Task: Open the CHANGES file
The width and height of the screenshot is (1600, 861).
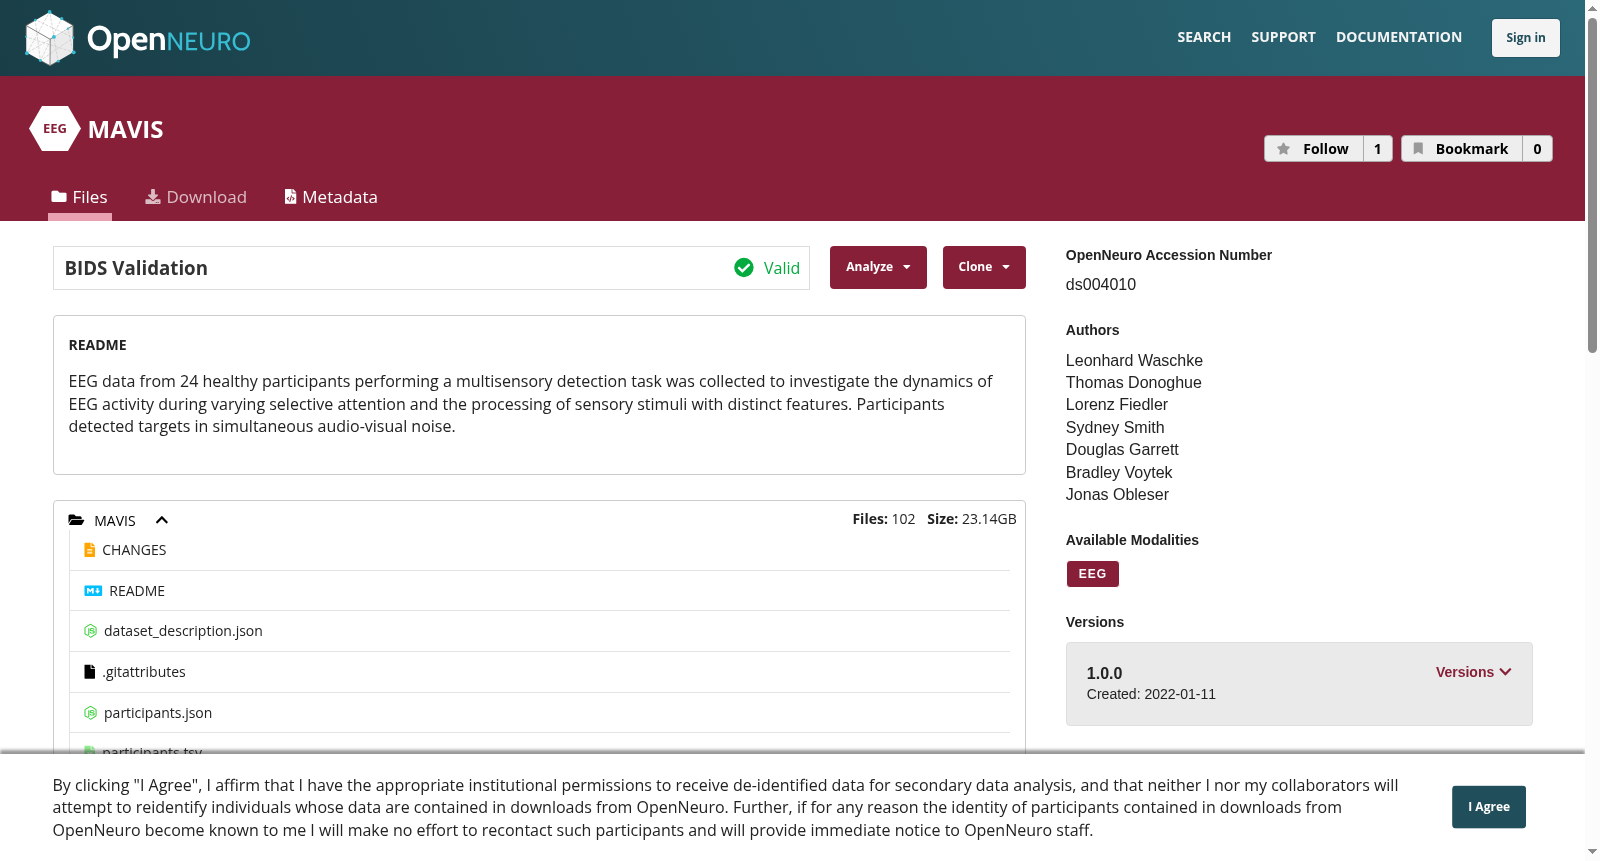Action: coord(134,550)
